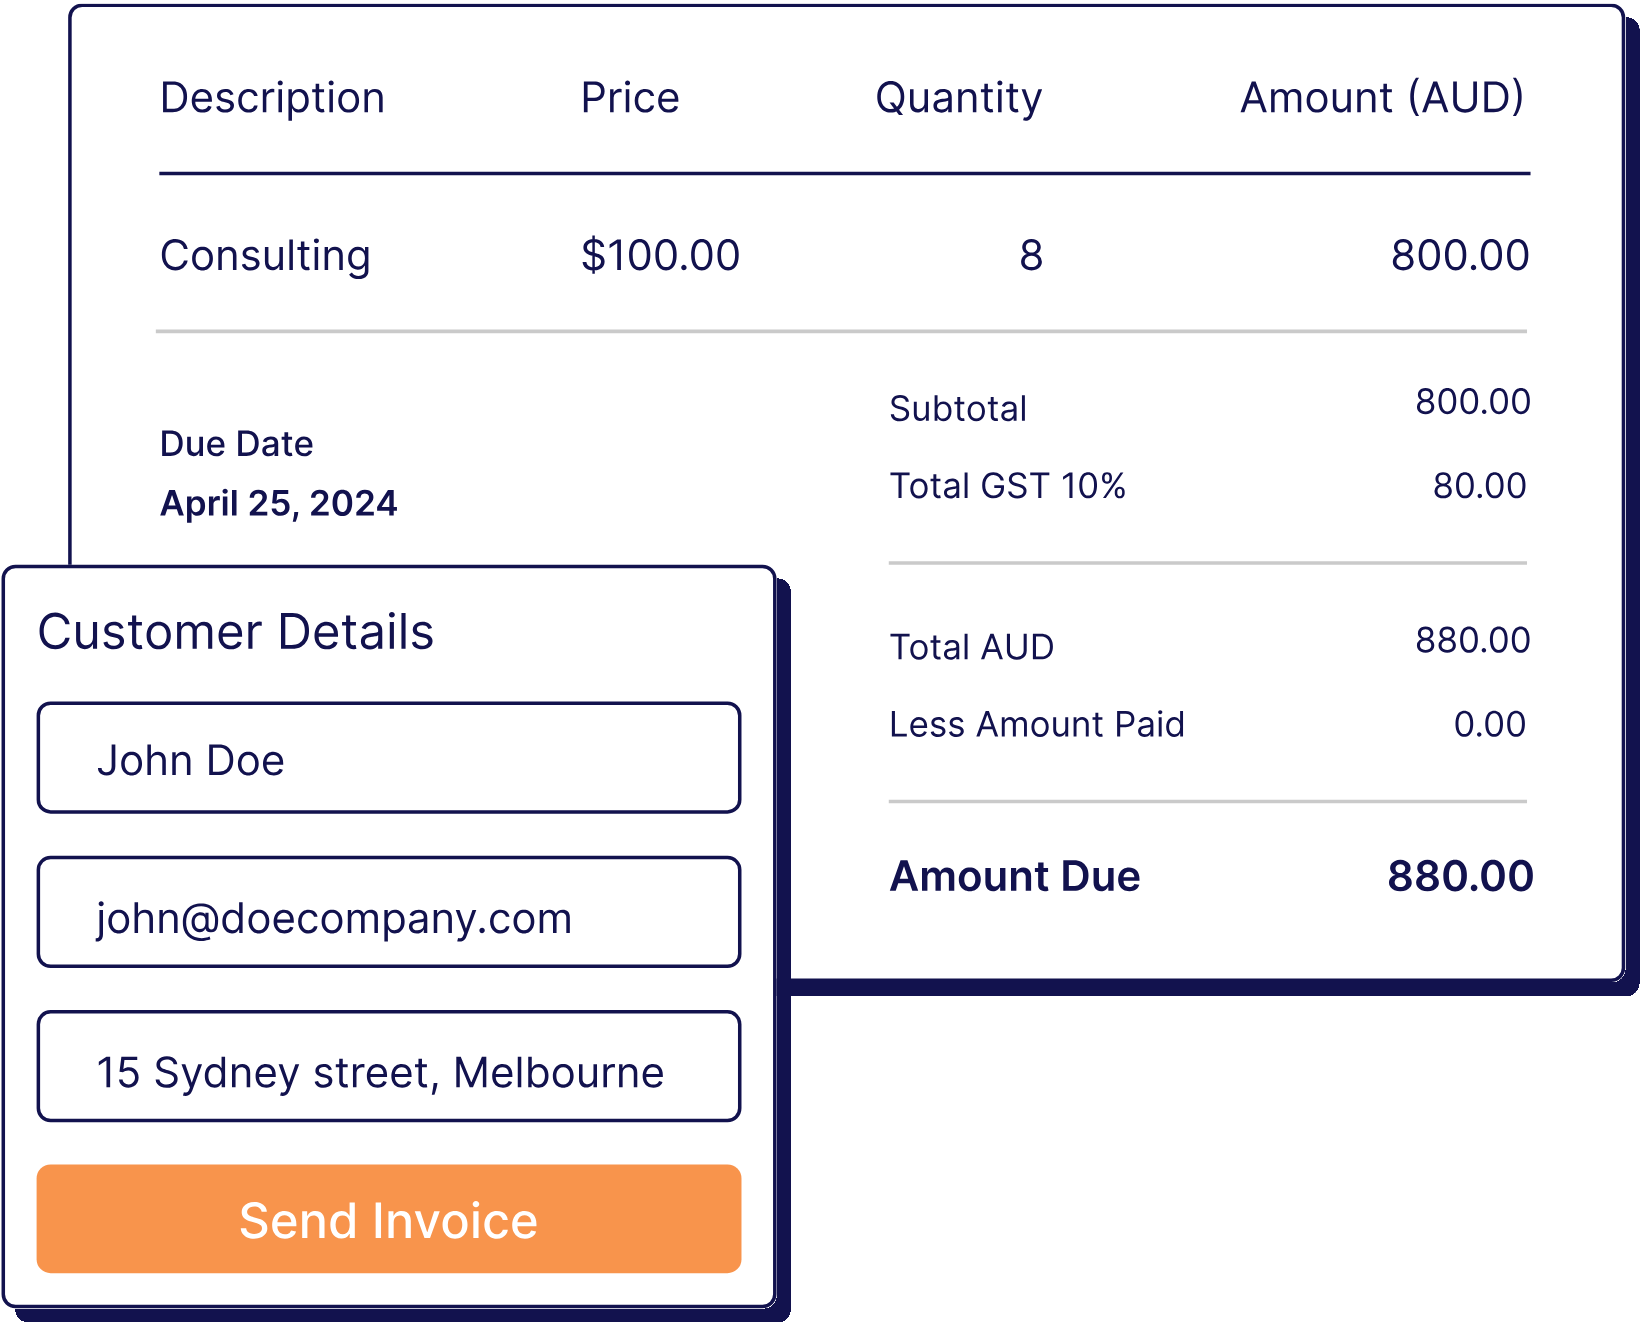
Task: Click the Less Amount Paid label
Action: (x=1037, y=724)
